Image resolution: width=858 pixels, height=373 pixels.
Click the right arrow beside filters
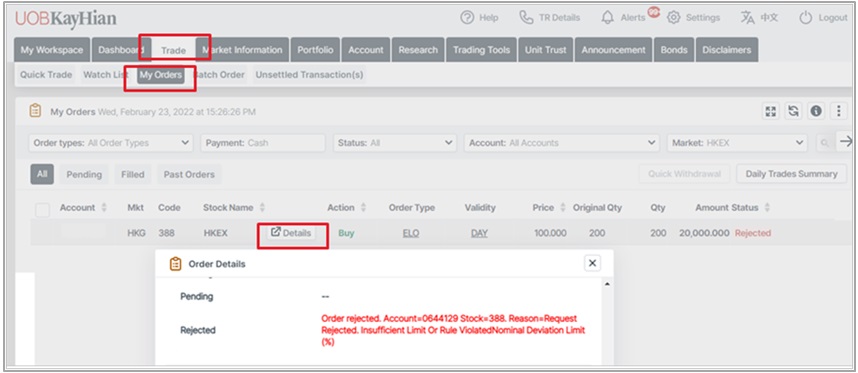coord(845,141)
